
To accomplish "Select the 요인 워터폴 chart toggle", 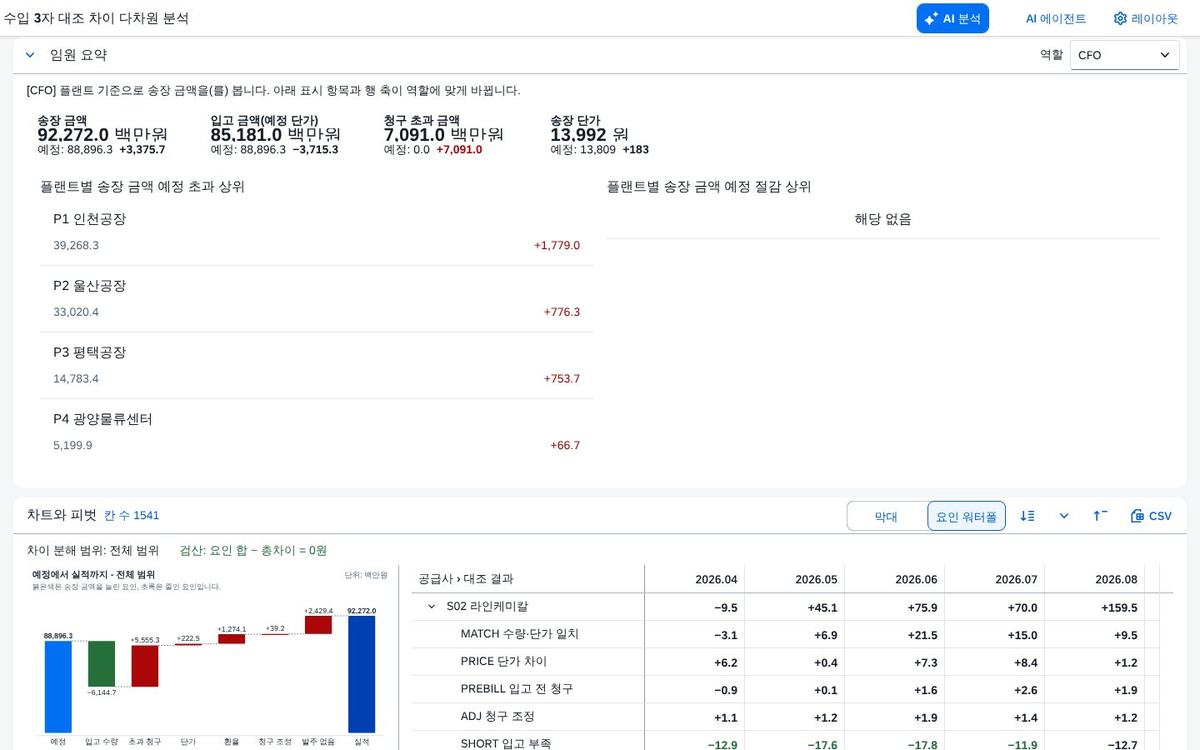I will click(966, 516).
